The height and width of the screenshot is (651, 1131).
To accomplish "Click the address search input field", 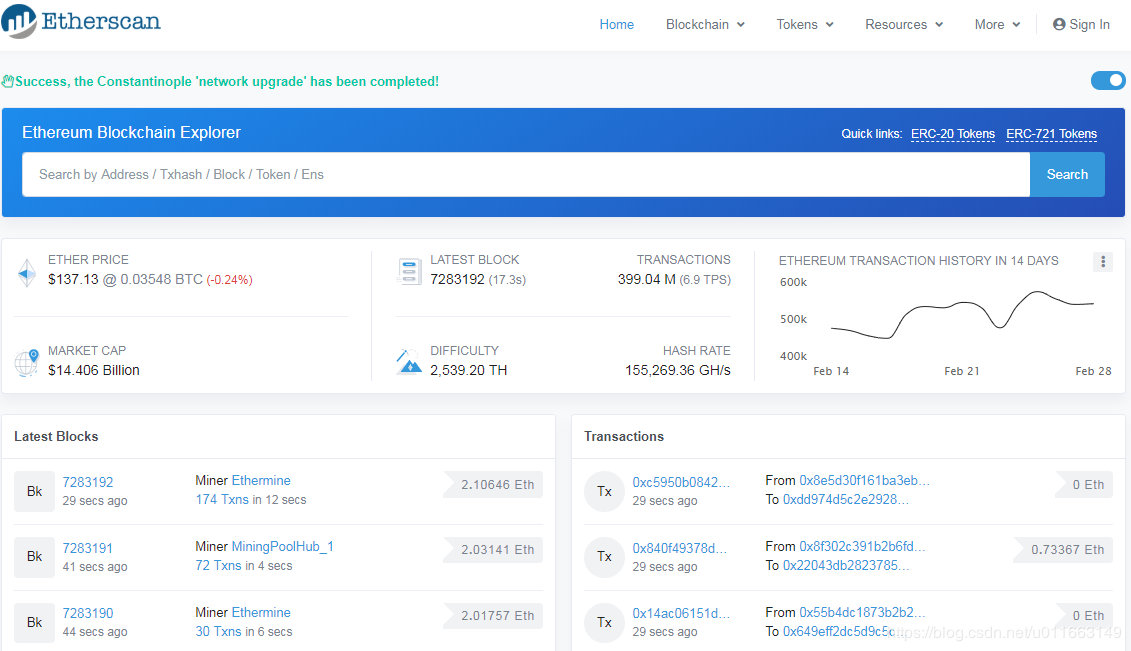I will [x=526, y=174].
